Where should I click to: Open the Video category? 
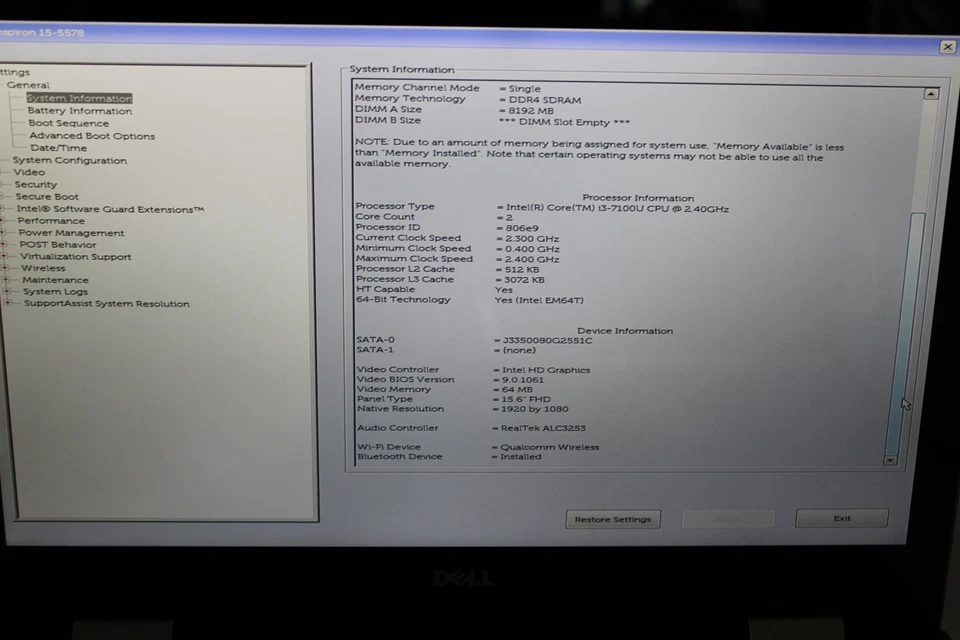(x=29, y=172)
